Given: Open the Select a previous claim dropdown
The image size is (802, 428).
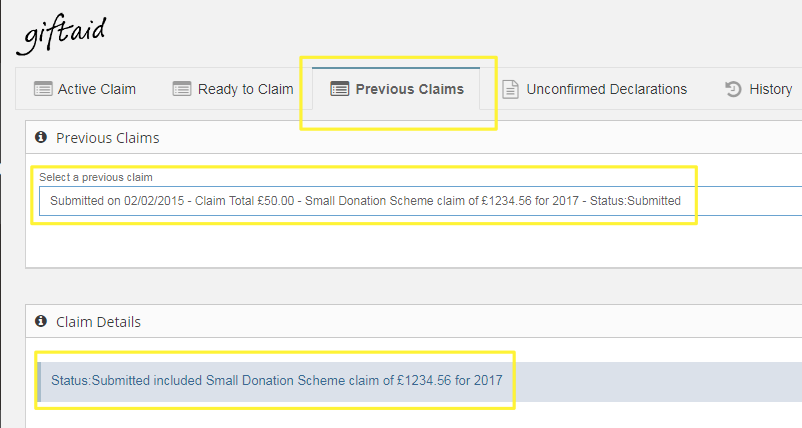Looking at the screenshot, I should [x=420, y=201].
